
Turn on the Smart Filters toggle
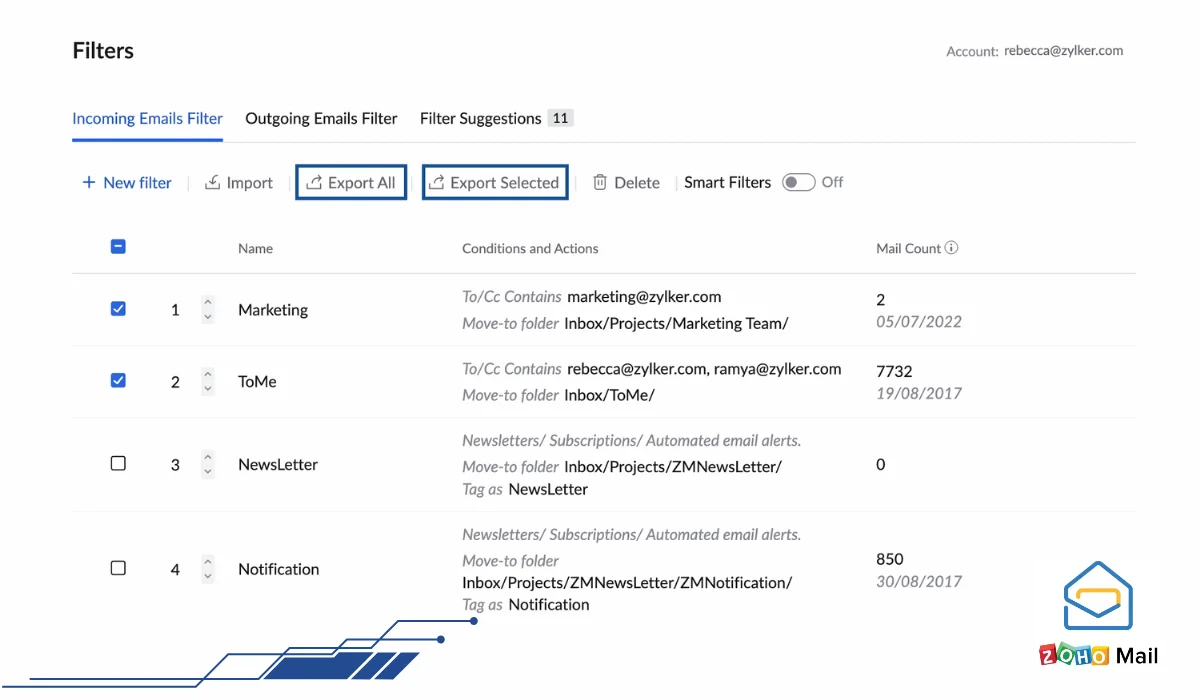tap(798, 182)
